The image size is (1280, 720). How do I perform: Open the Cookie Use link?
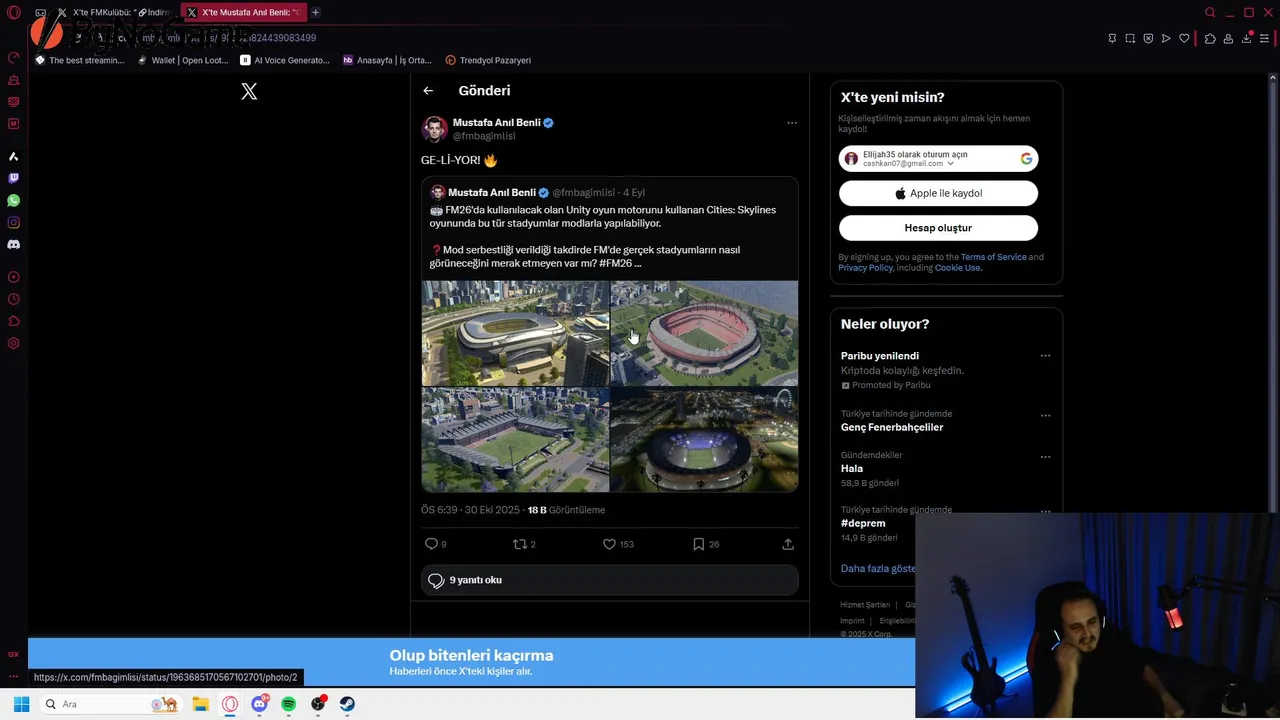pos(958,268)
